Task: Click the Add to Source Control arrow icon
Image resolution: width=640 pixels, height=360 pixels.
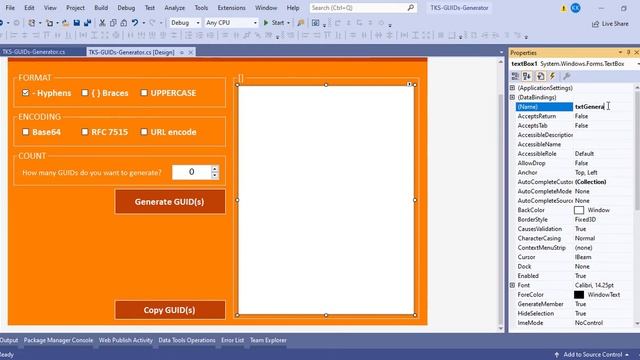Action: tap(556, 355)
